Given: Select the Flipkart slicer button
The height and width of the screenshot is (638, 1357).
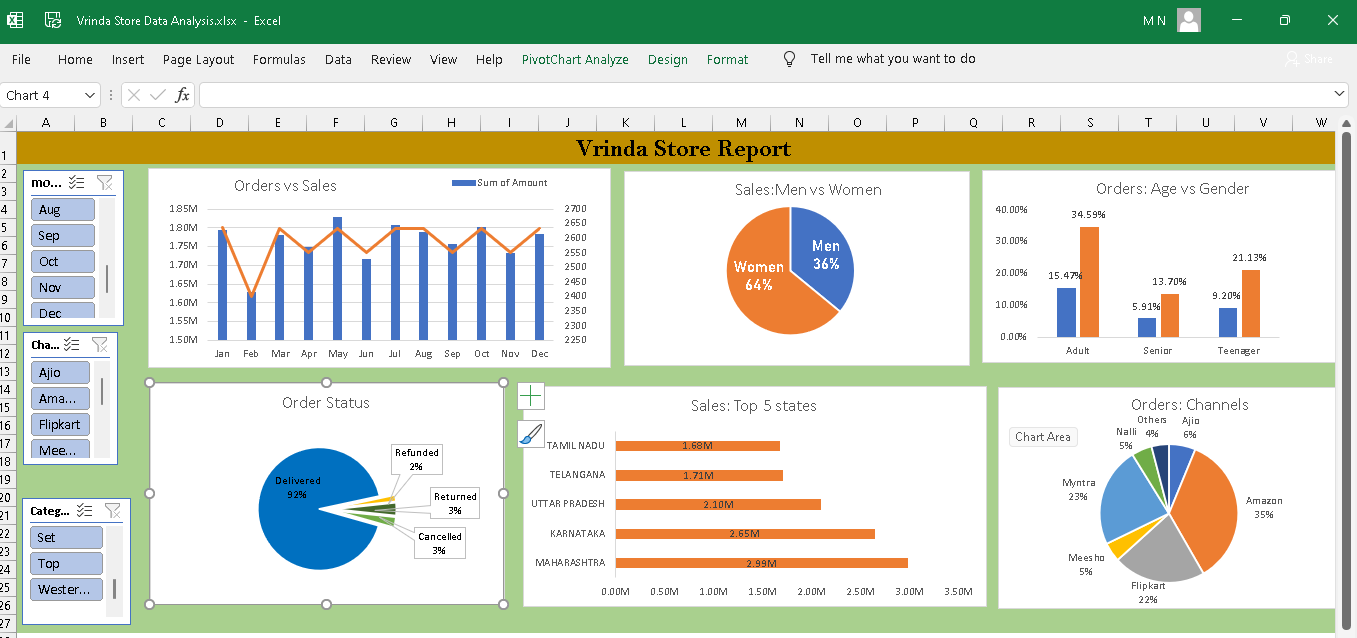Looking at the screenshot, I should [60, 424].
